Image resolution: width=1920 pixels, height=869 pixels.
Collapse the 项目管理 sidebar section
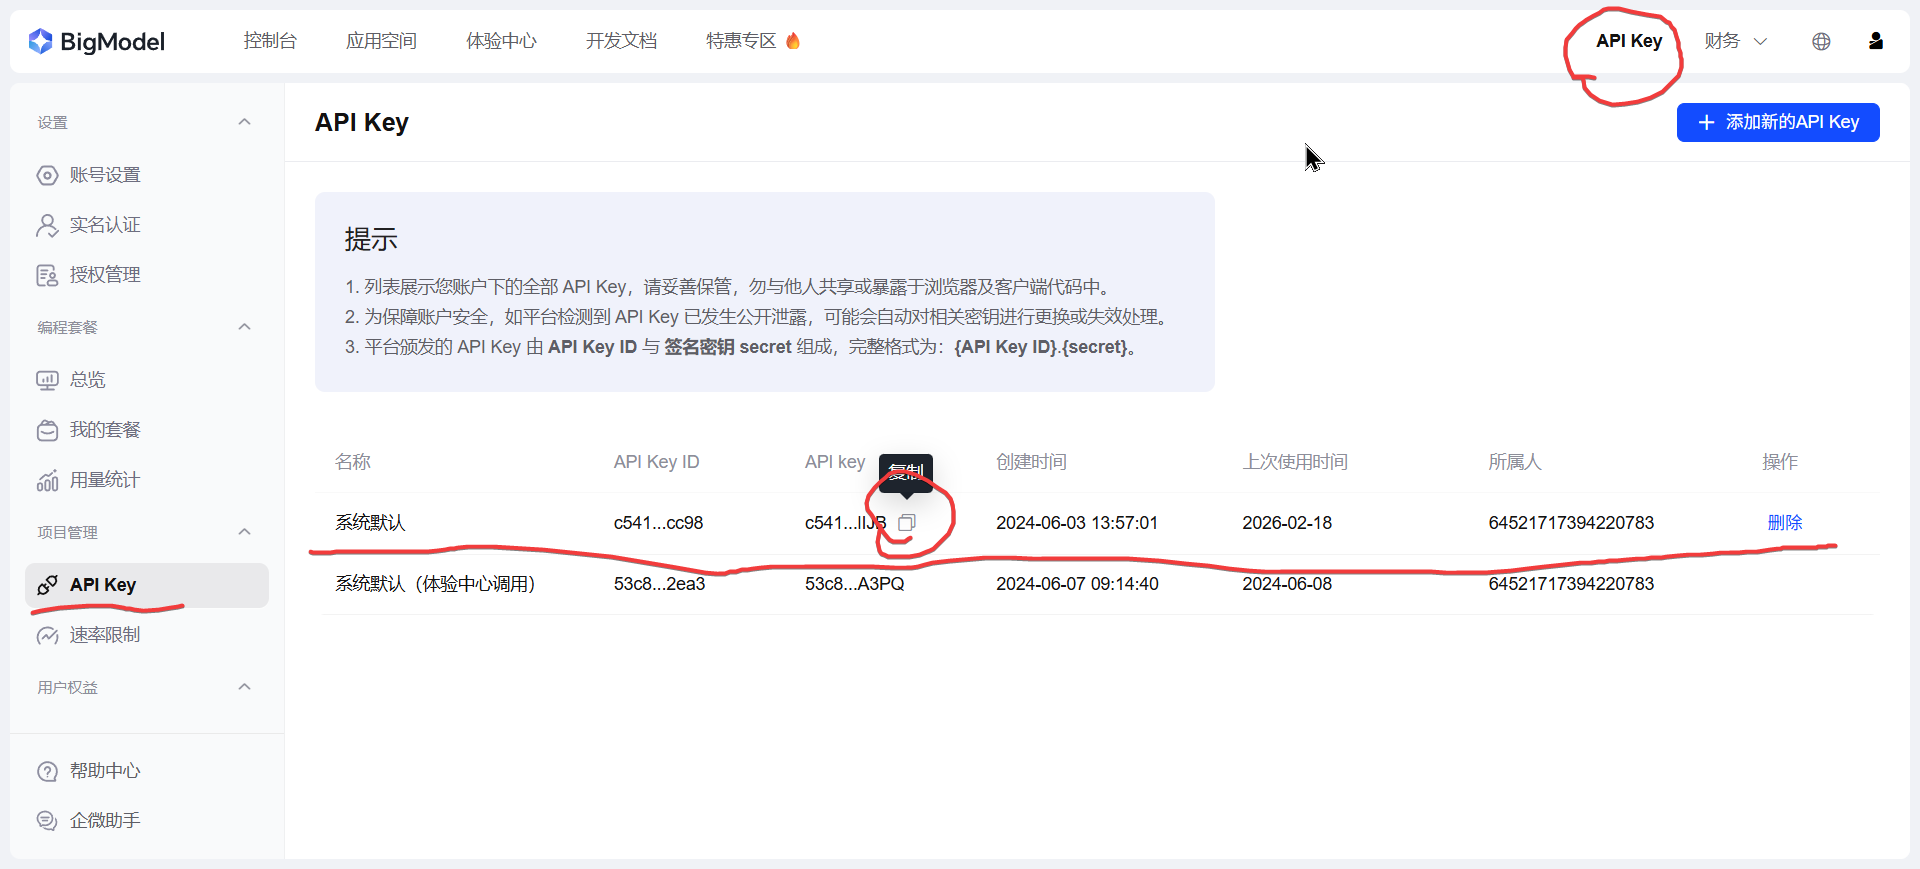tap(244, 532)
